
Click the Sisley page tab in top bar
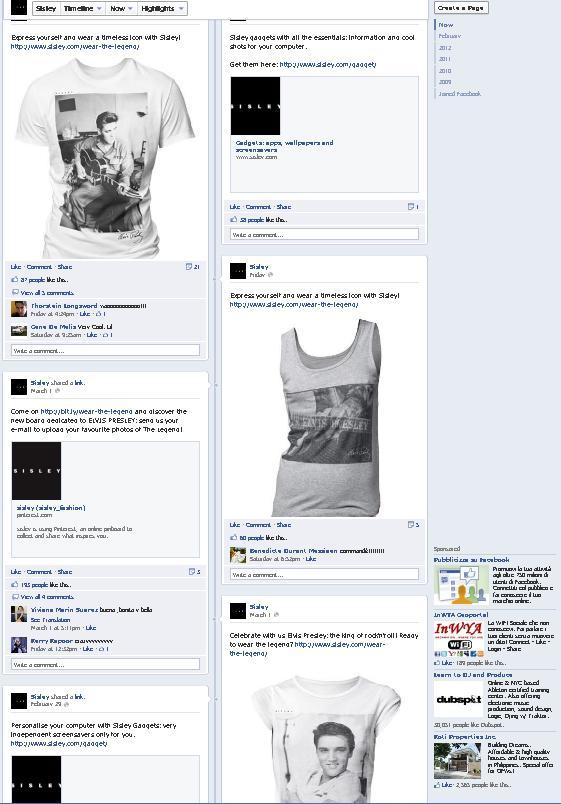click(46, 8)
